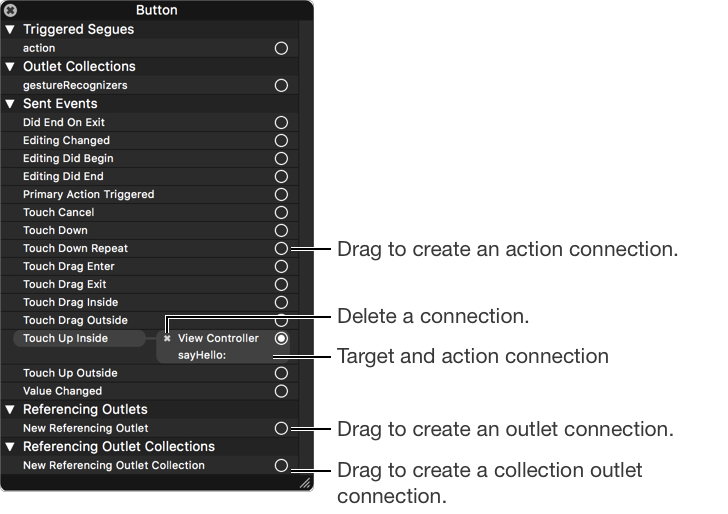728x514 pixels.
Task: Click the New Referencing Outlet connection circle
Action: click(x=281, y=428)
